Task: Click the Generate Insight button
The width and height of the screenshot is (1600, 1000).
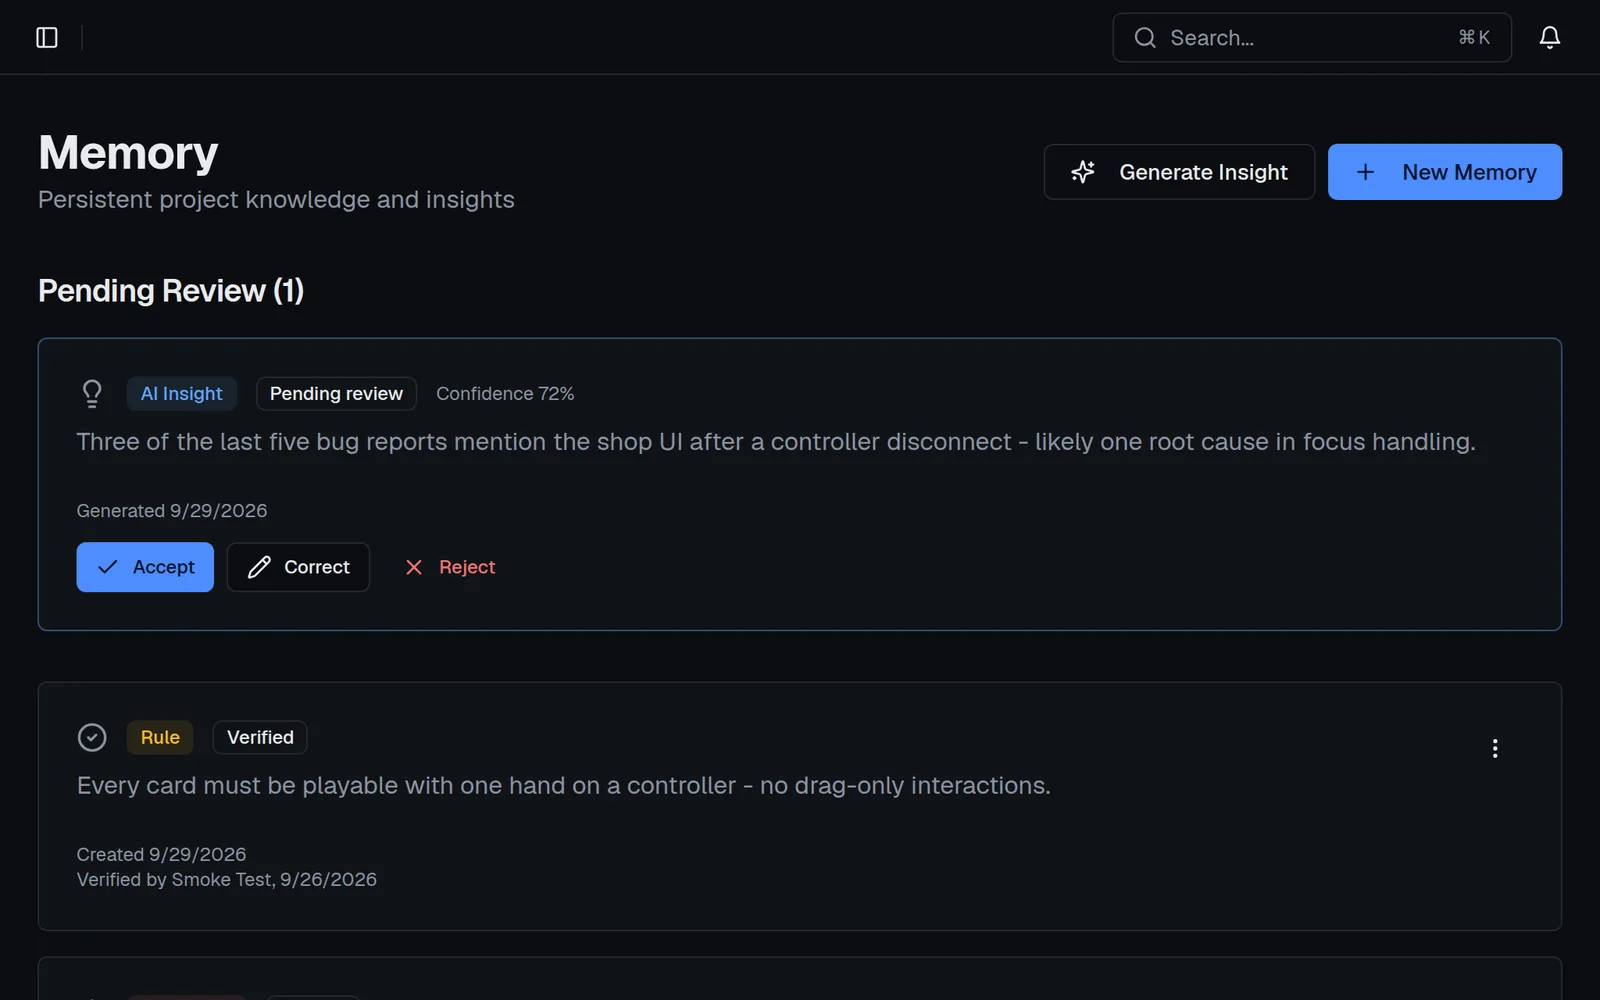Action: [x=1179, y=172]
